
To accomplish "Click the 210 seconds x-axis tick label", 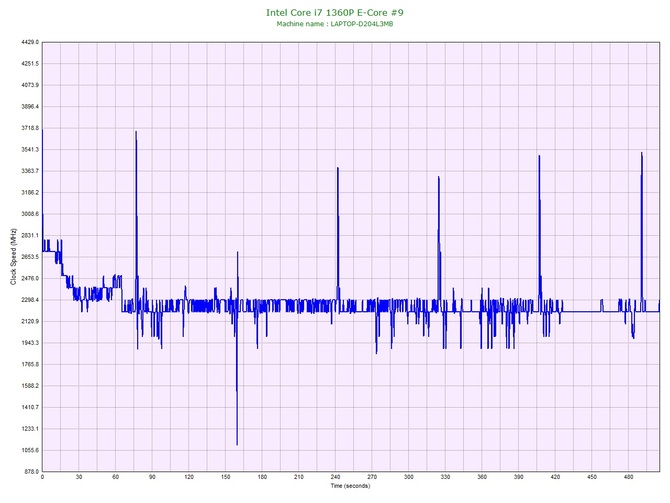I will pos(299,477).
